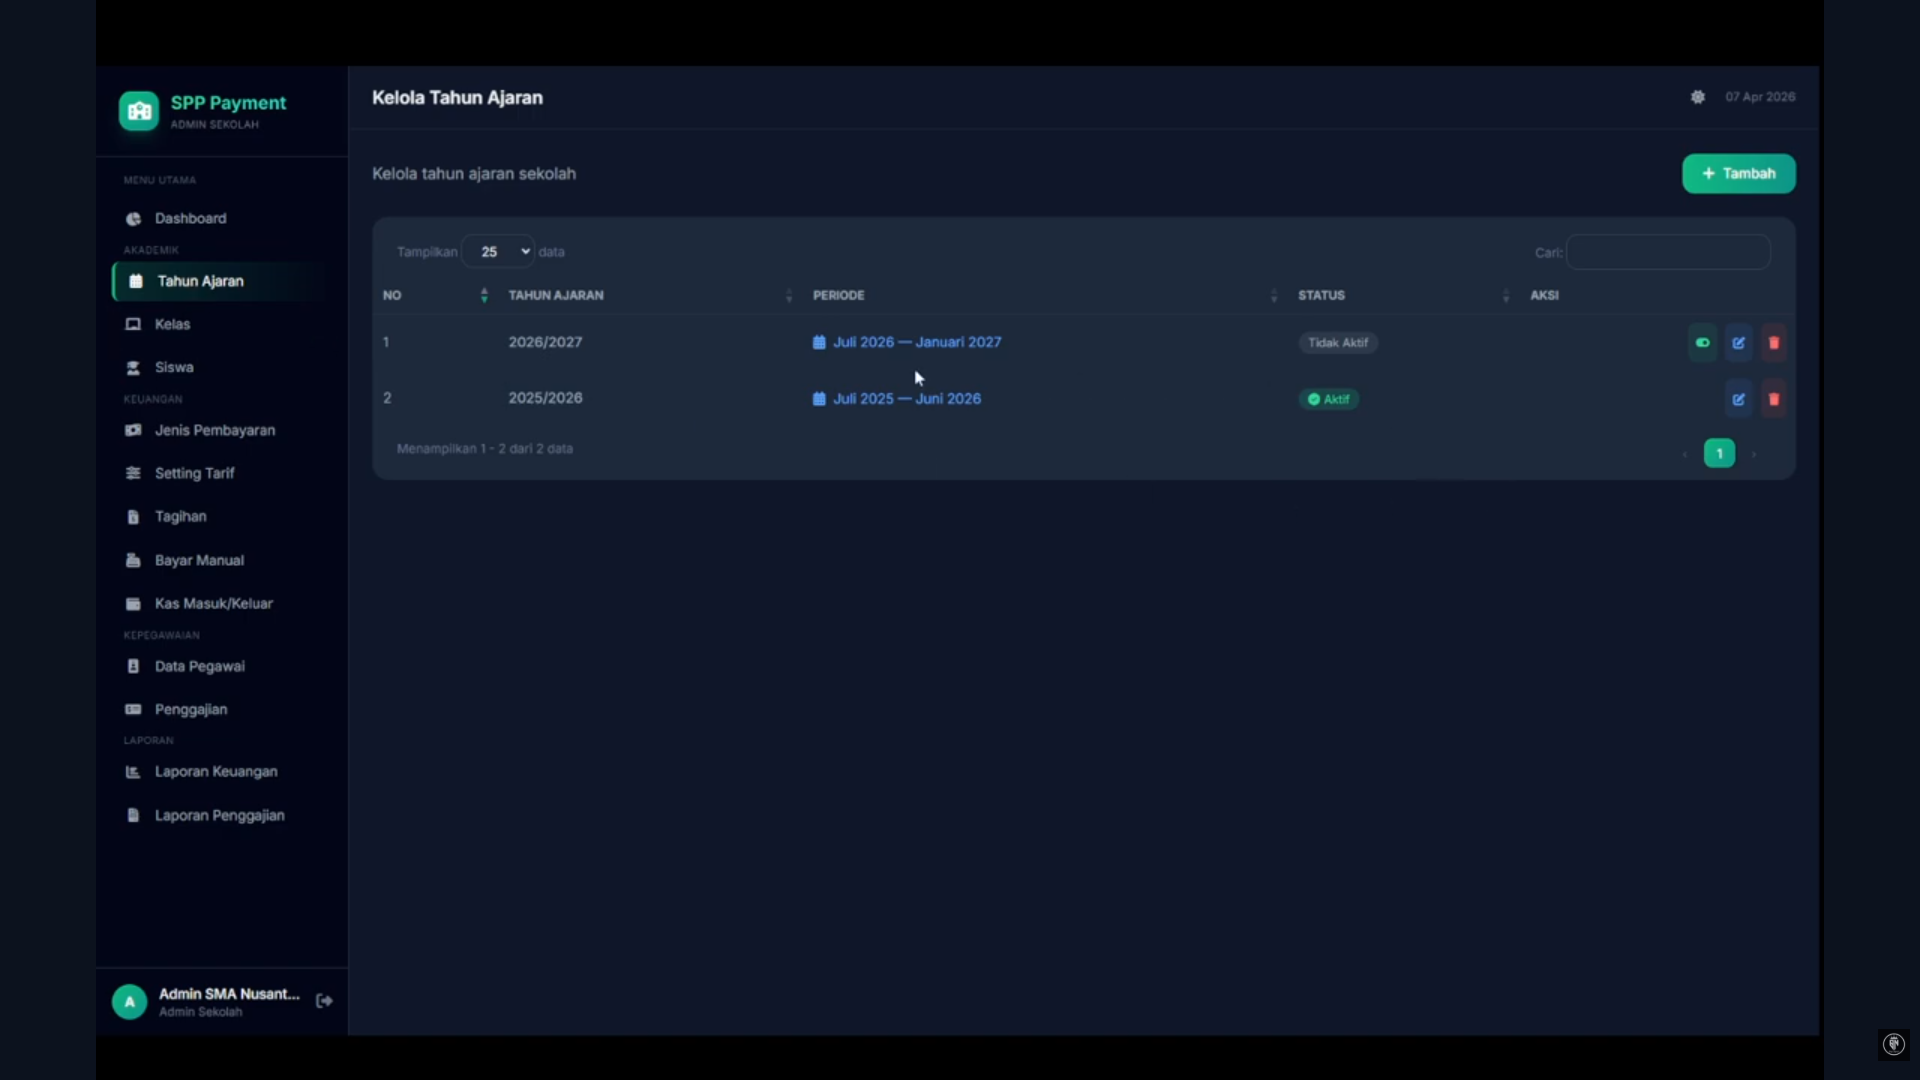The width and height of the screenshot is (1920, 1080).
Task: Open Dashboard from the sidebar
Action: (190, 219)
